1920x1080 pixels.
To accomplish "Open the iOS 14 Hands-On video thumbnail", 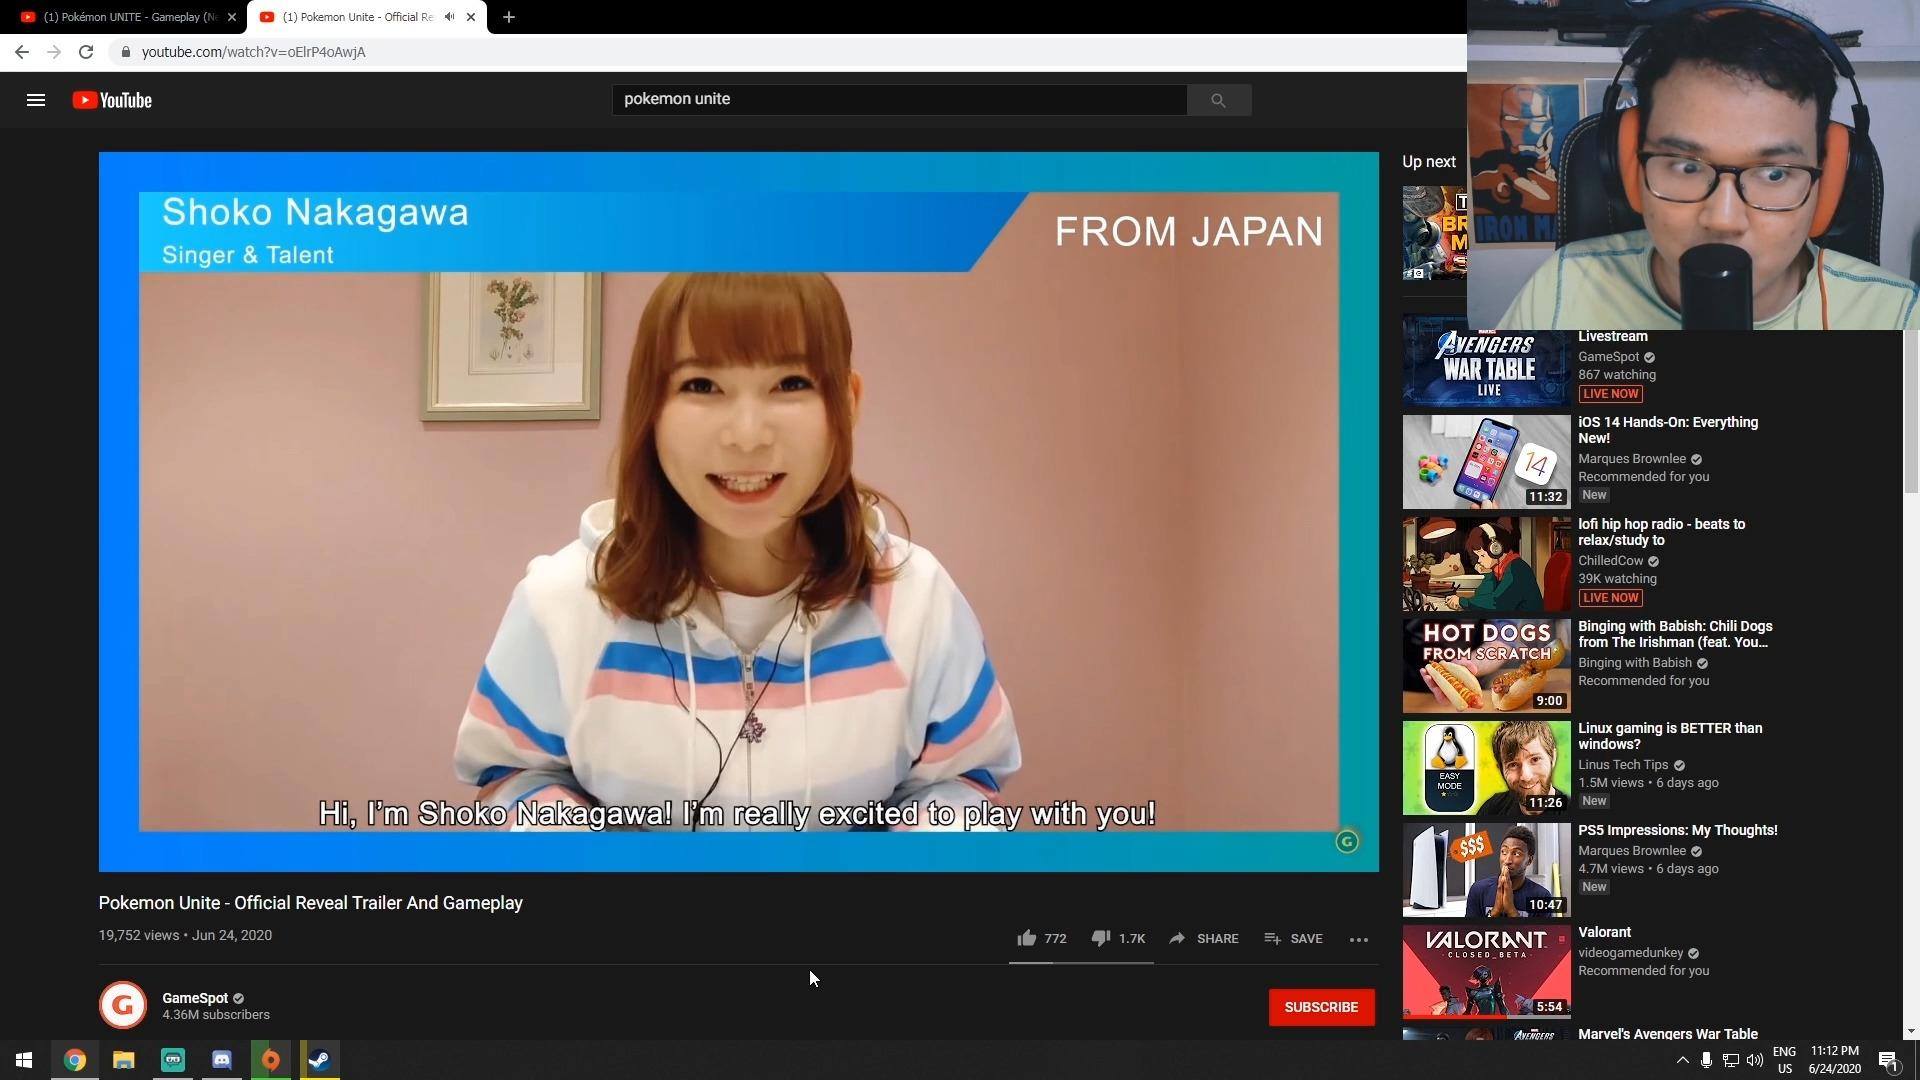I will (1486, 462).
